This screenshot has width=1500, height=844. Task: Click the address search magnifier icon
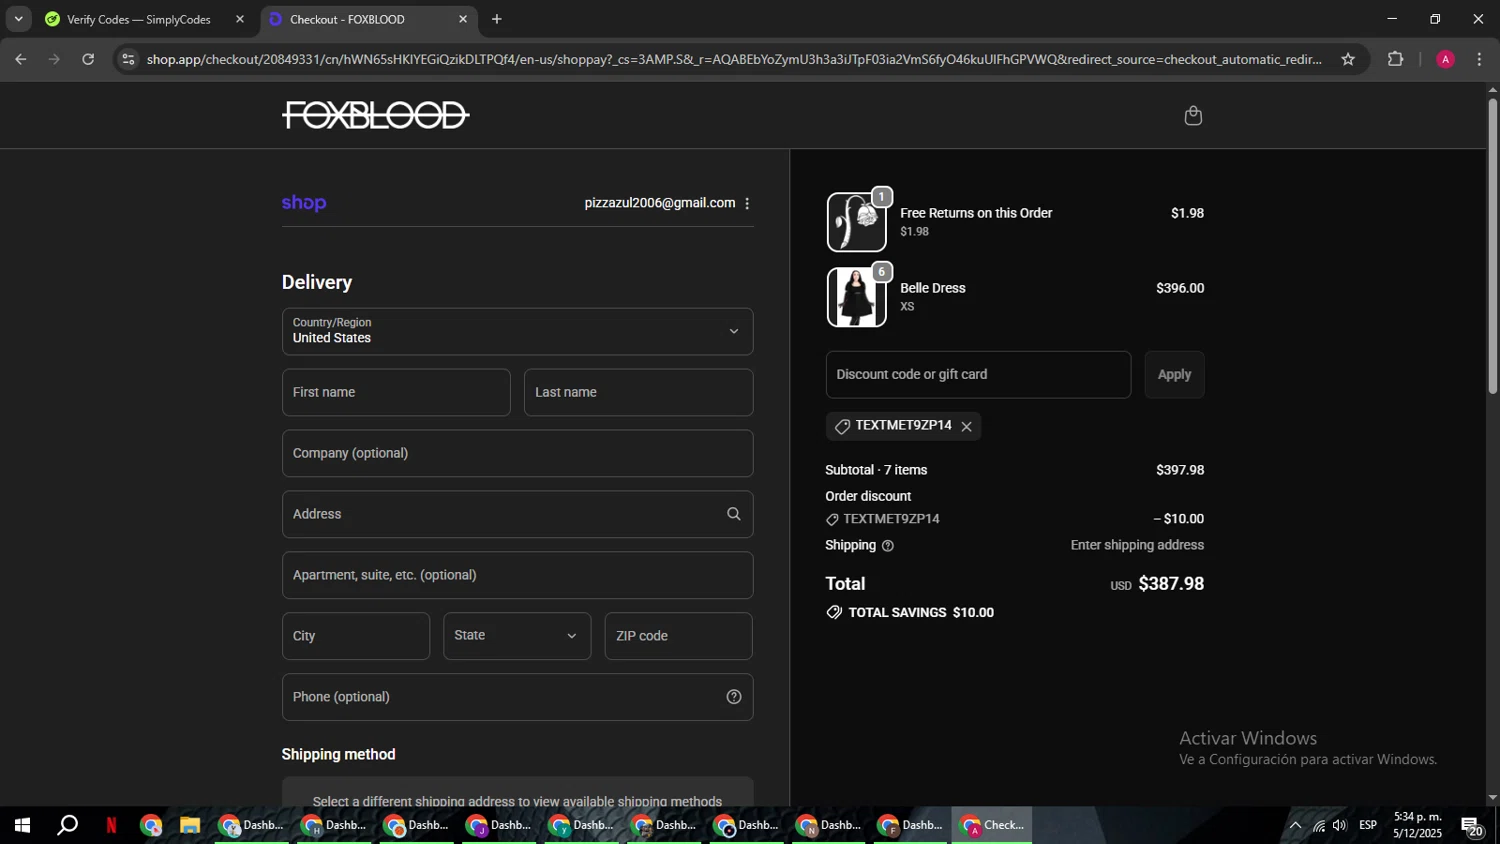click(x=734, y=514)
